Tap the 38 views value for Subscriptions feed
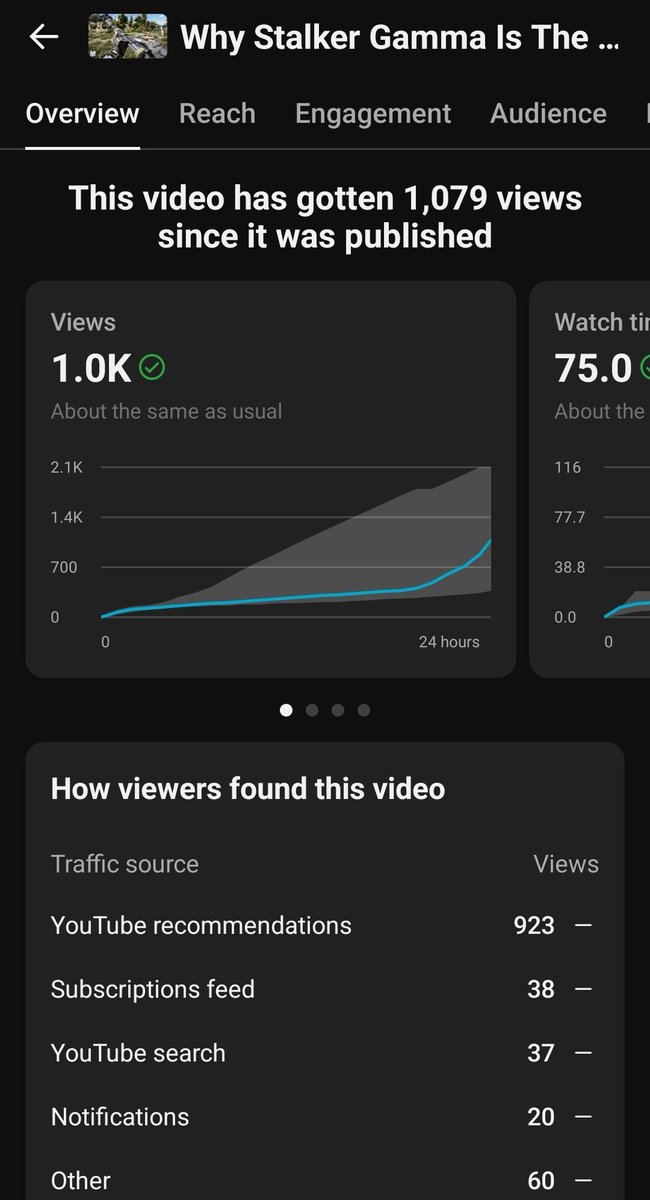Viewport: 650px width, 1200px height. 541,990
